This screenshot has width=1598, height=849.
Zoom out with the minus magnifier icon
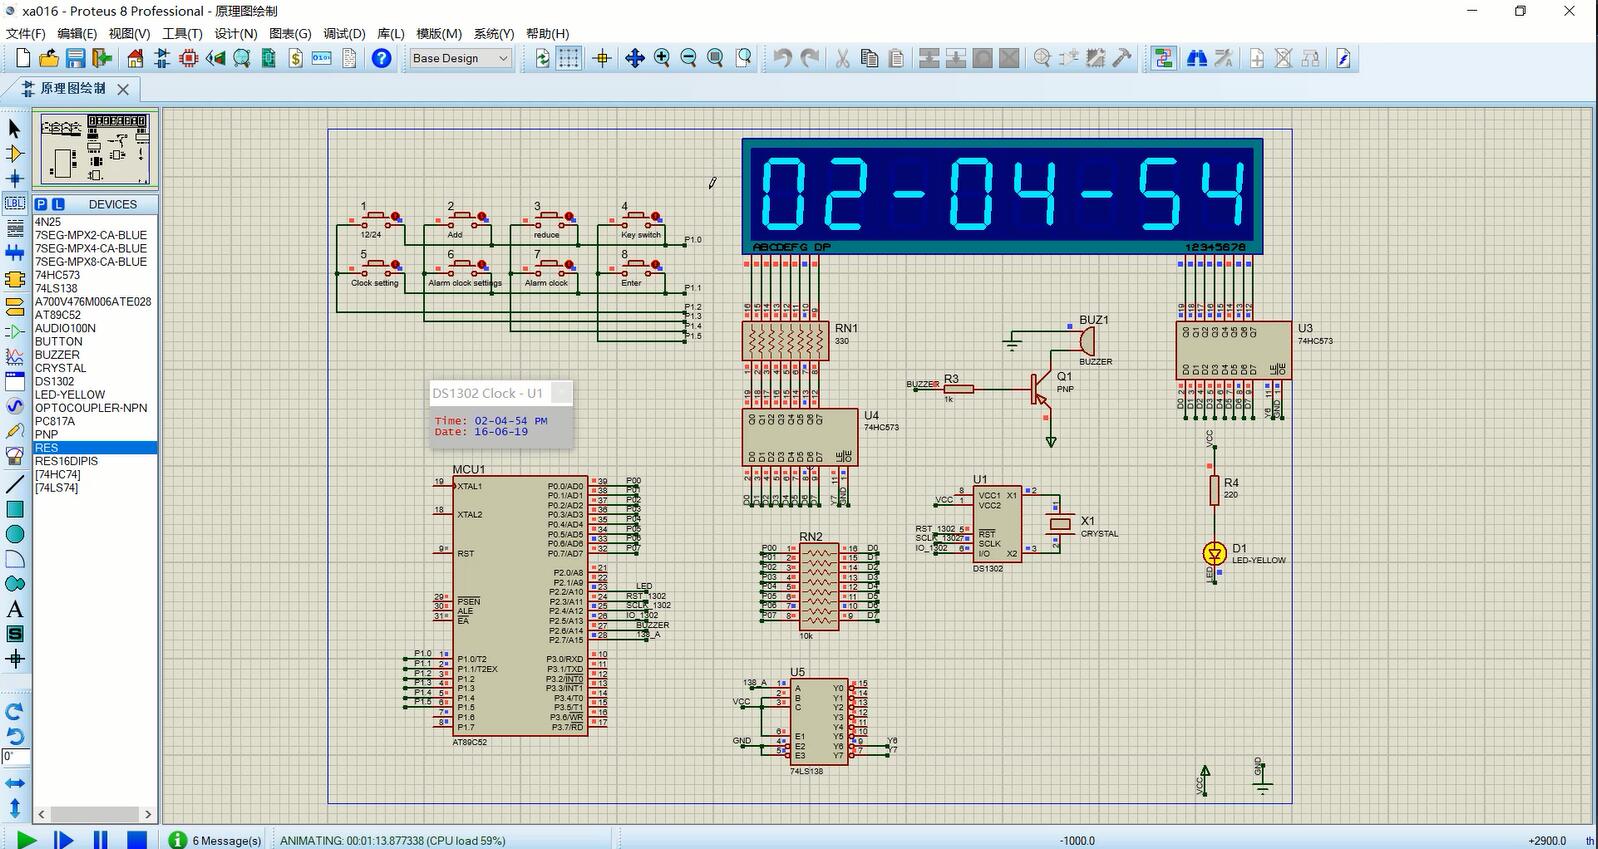point(688,58)
